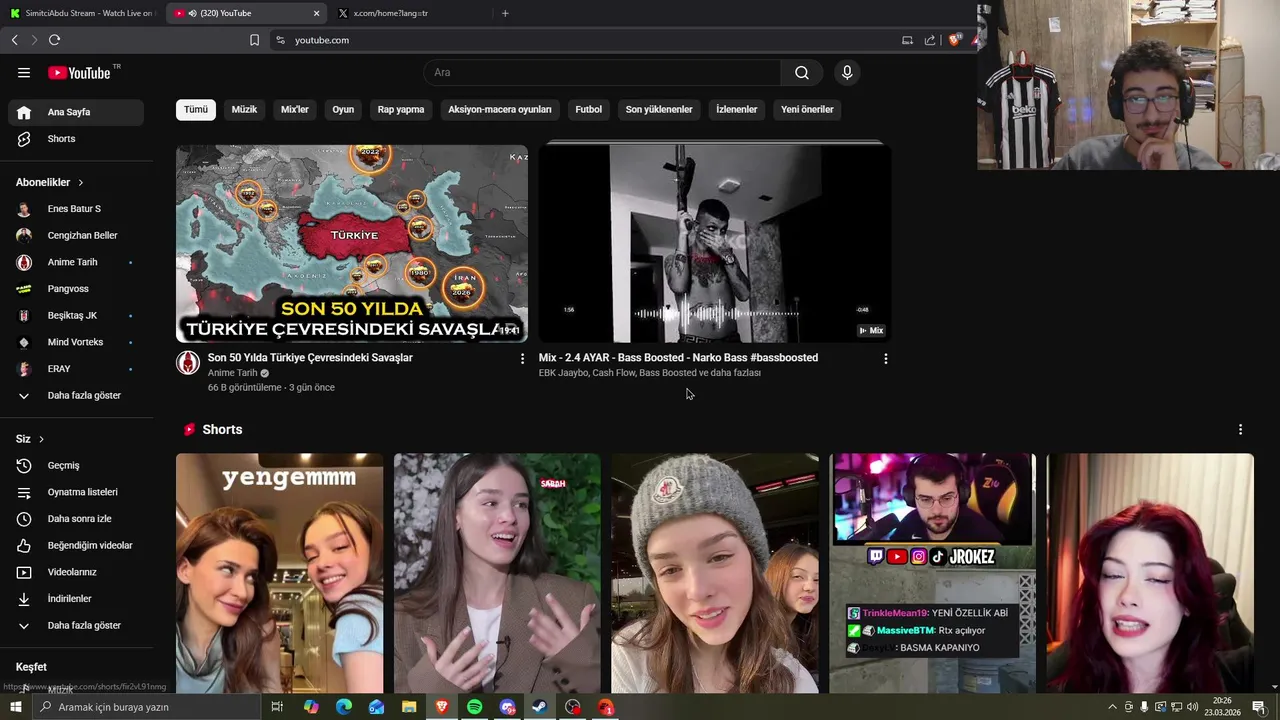
Task: Open Spotify from the taskbar
Action: click(474, 707)
